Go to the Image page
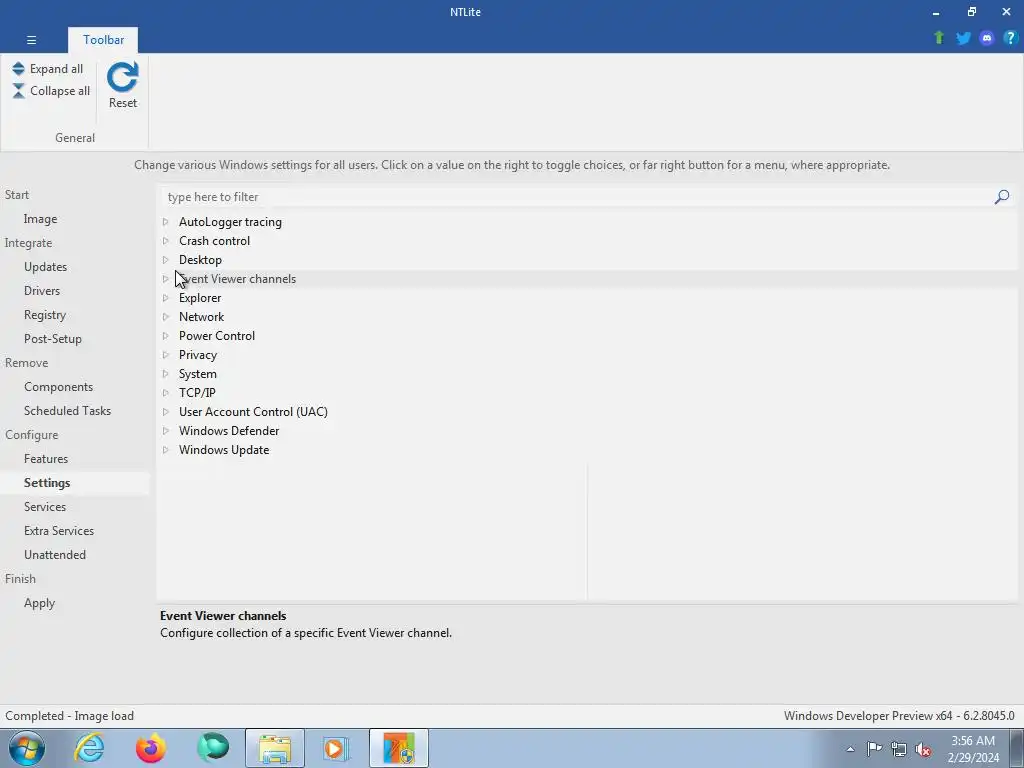This screenshot has width=1024, height=768. 40,219
